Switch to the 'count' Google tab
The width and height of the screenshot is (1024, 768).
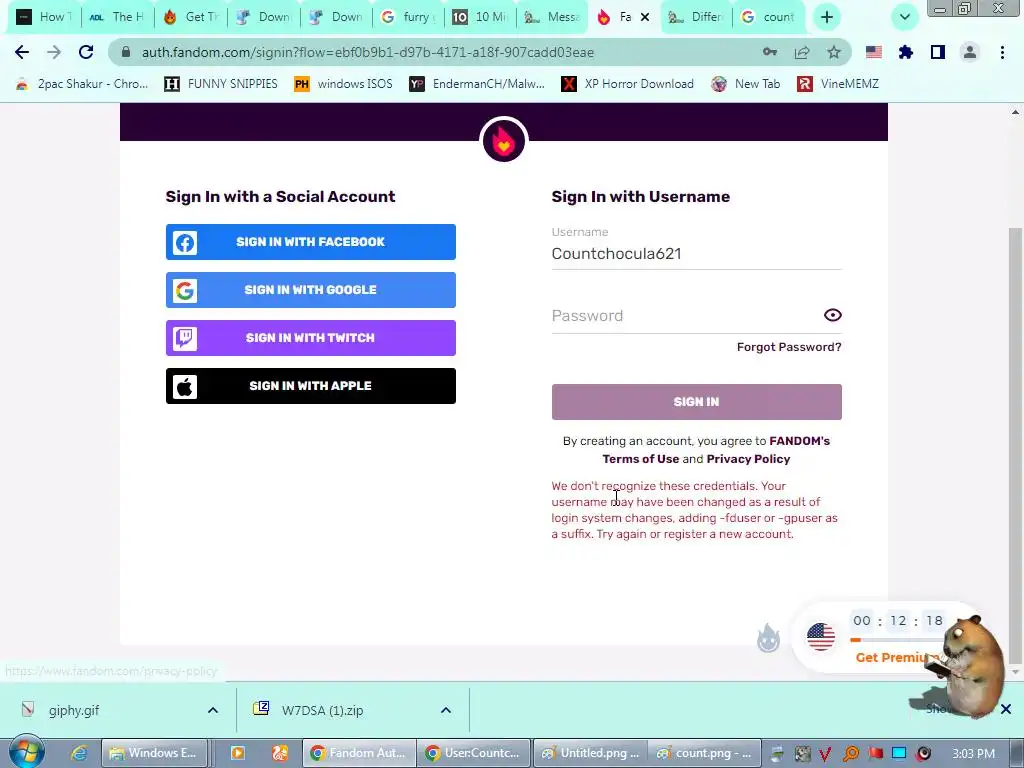coord(769,17)
